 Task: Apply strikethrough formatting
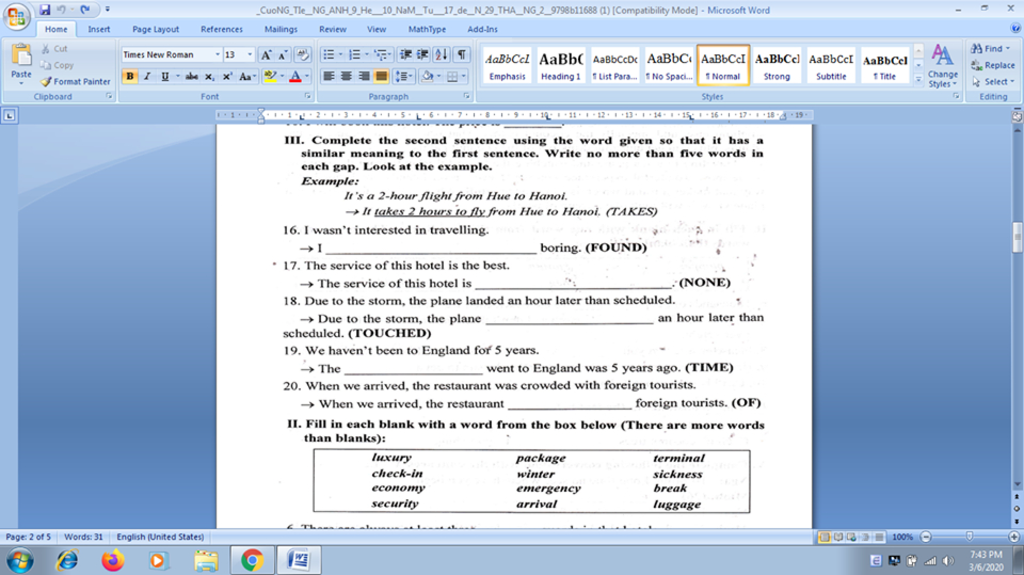click(191, 76)
